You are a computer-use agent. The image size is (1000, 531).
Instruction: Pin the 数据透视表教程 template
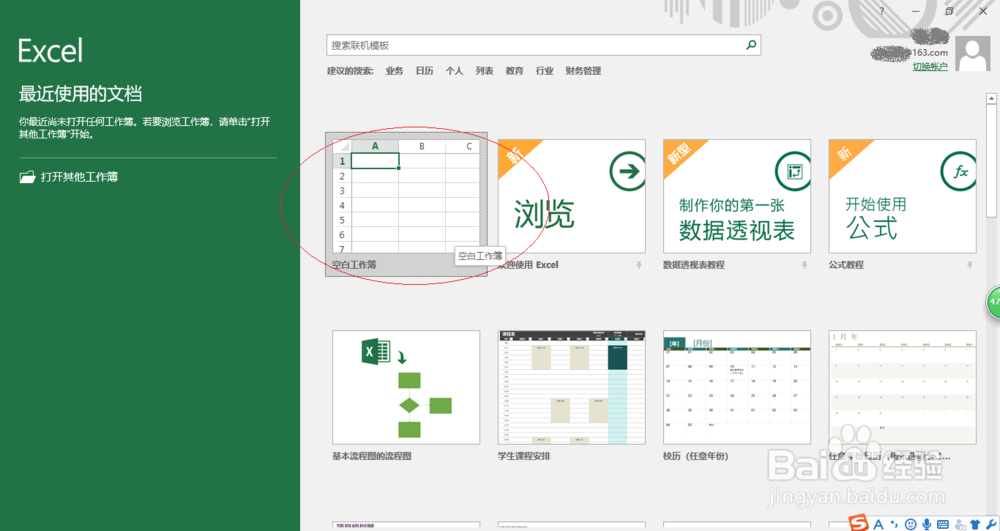pyautogui.click(x=804, y=265)
